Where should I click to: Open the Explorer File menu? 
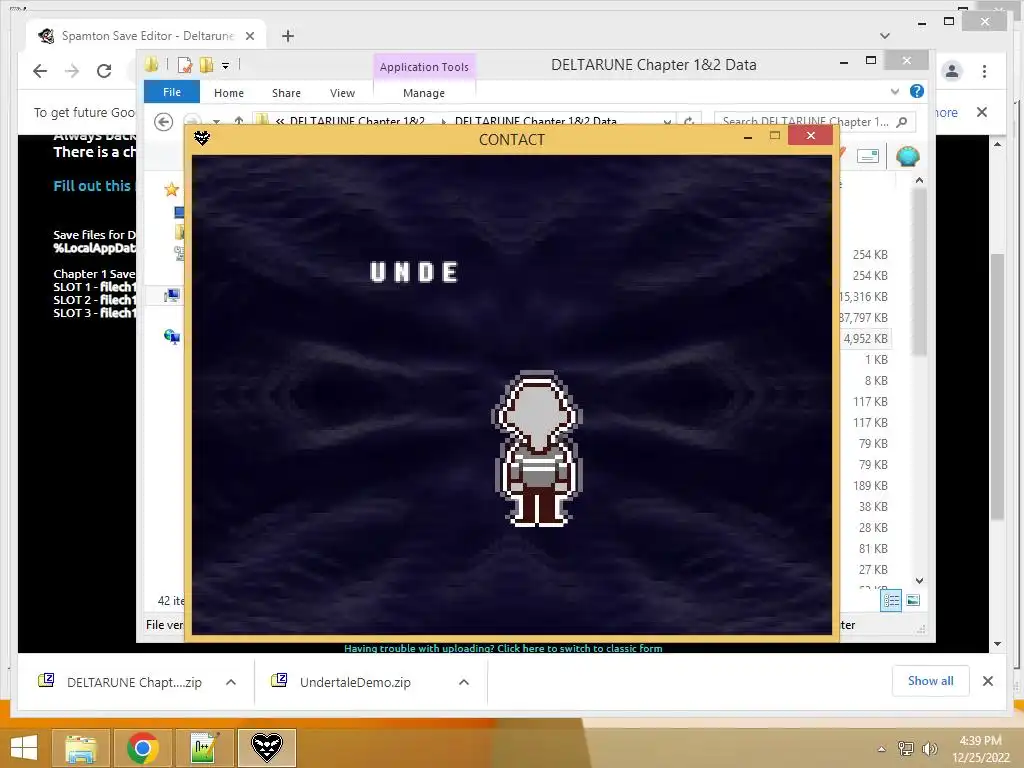tap(172, 92)
